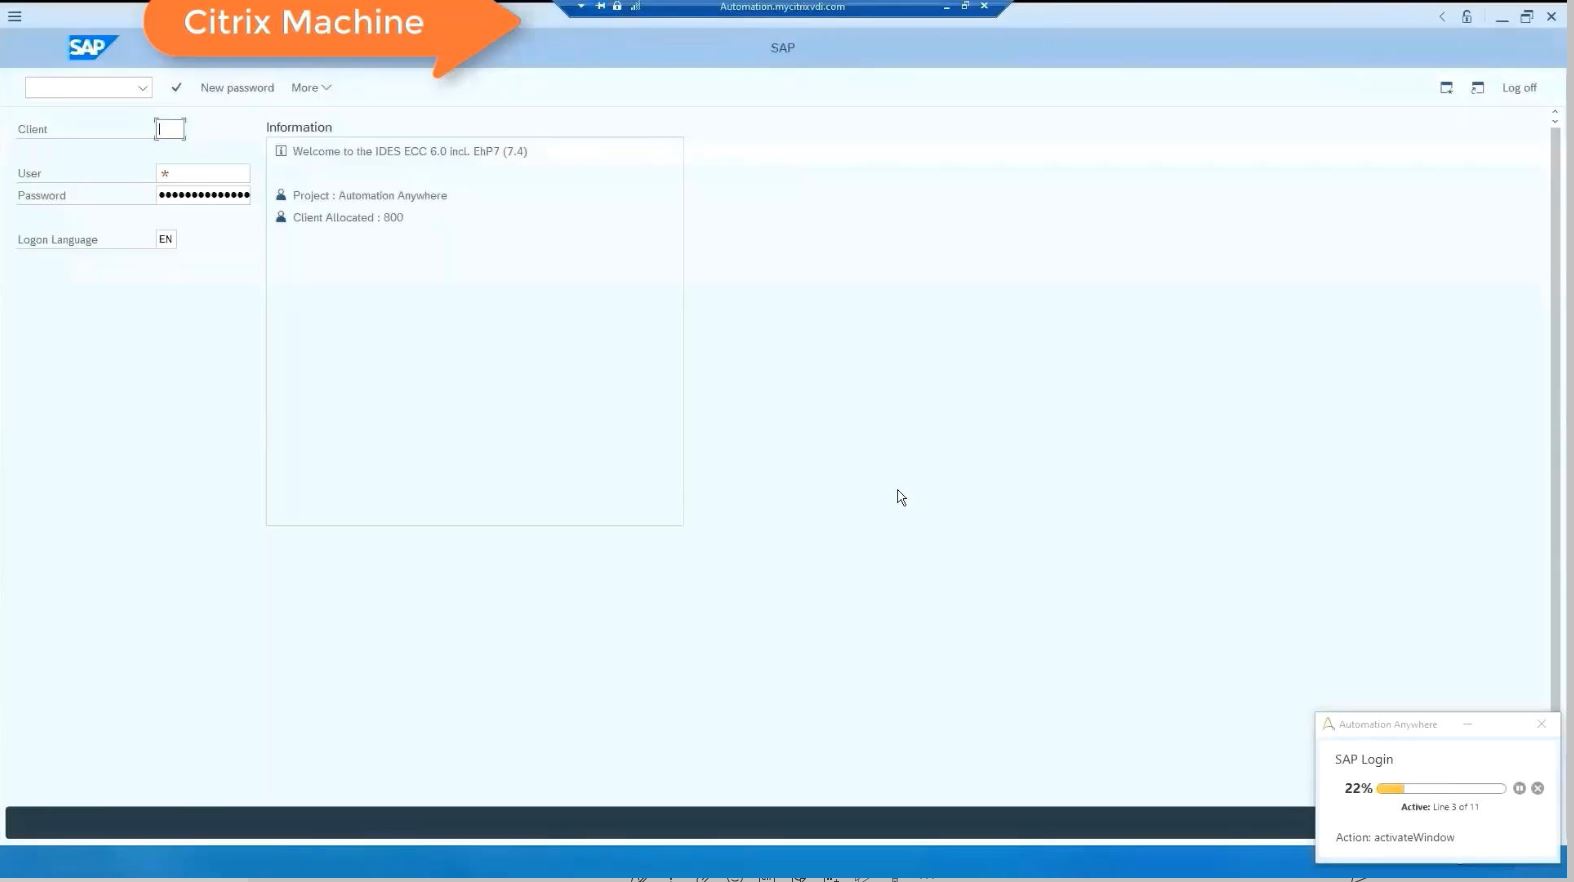Click the Automation Anywhere logo icon
This screenshot has width=1574, height=882.
[x=1328, y=724]
